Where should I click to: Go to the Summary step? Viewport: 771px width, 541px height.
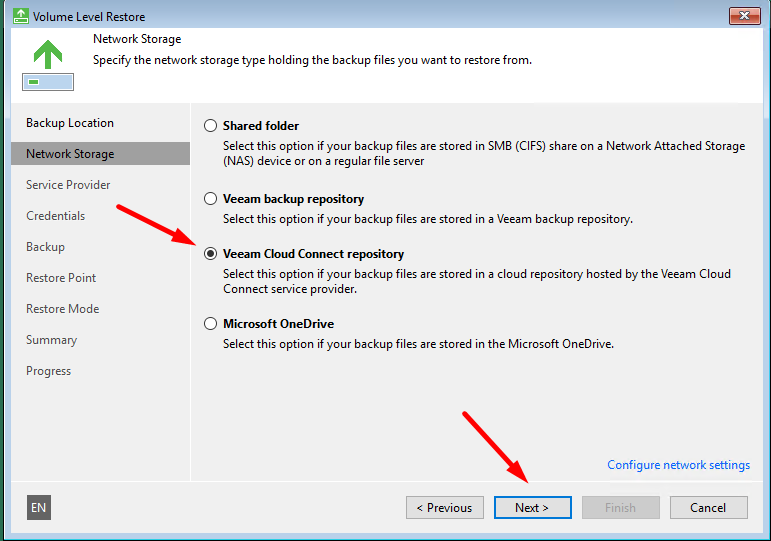(x=52, y=340)
